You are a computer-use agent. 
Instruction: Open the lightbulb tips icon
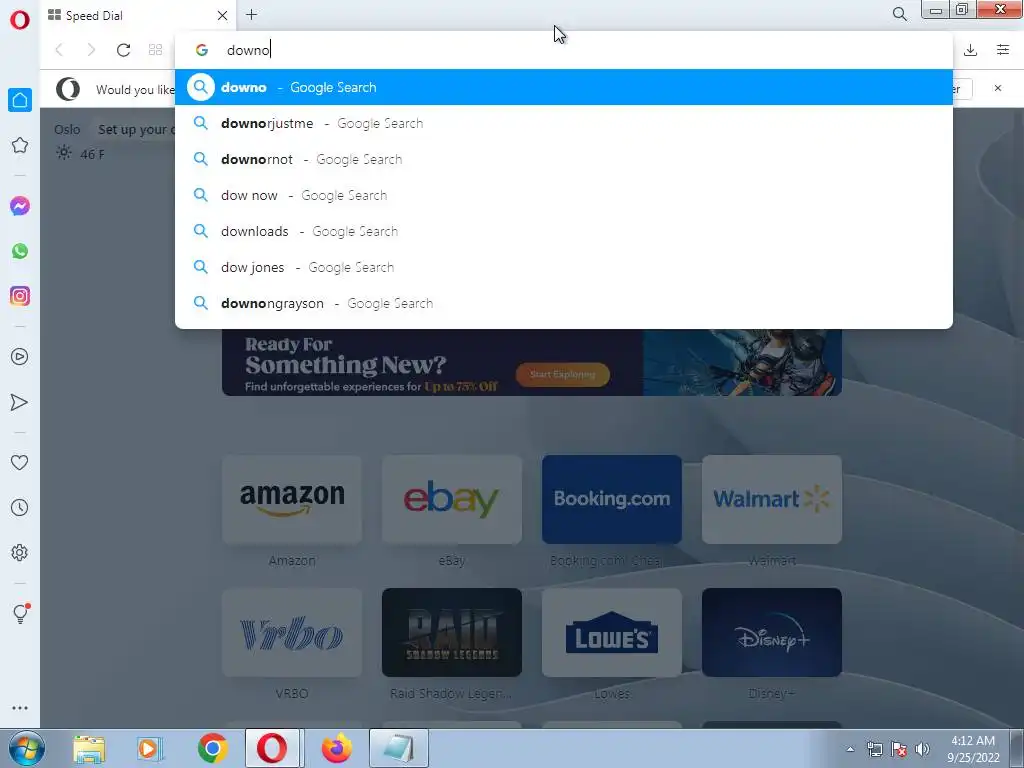pyautogui.click(x=20, y=613)
